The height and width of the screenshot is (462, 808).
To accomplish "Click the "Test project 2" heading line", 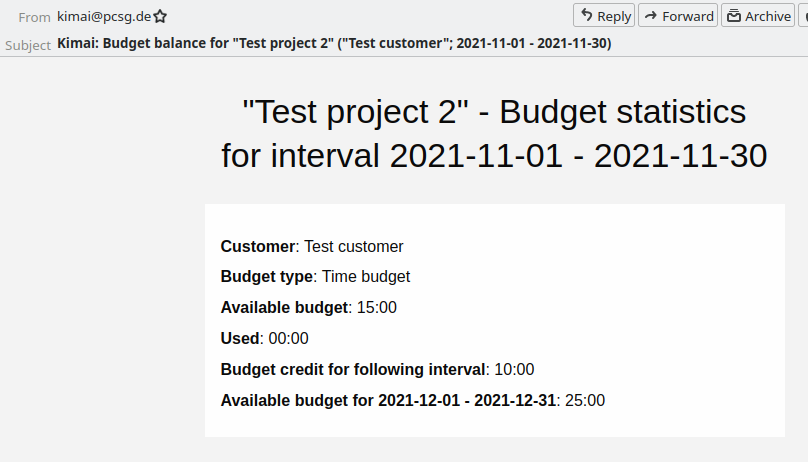I will pos(494,112).
